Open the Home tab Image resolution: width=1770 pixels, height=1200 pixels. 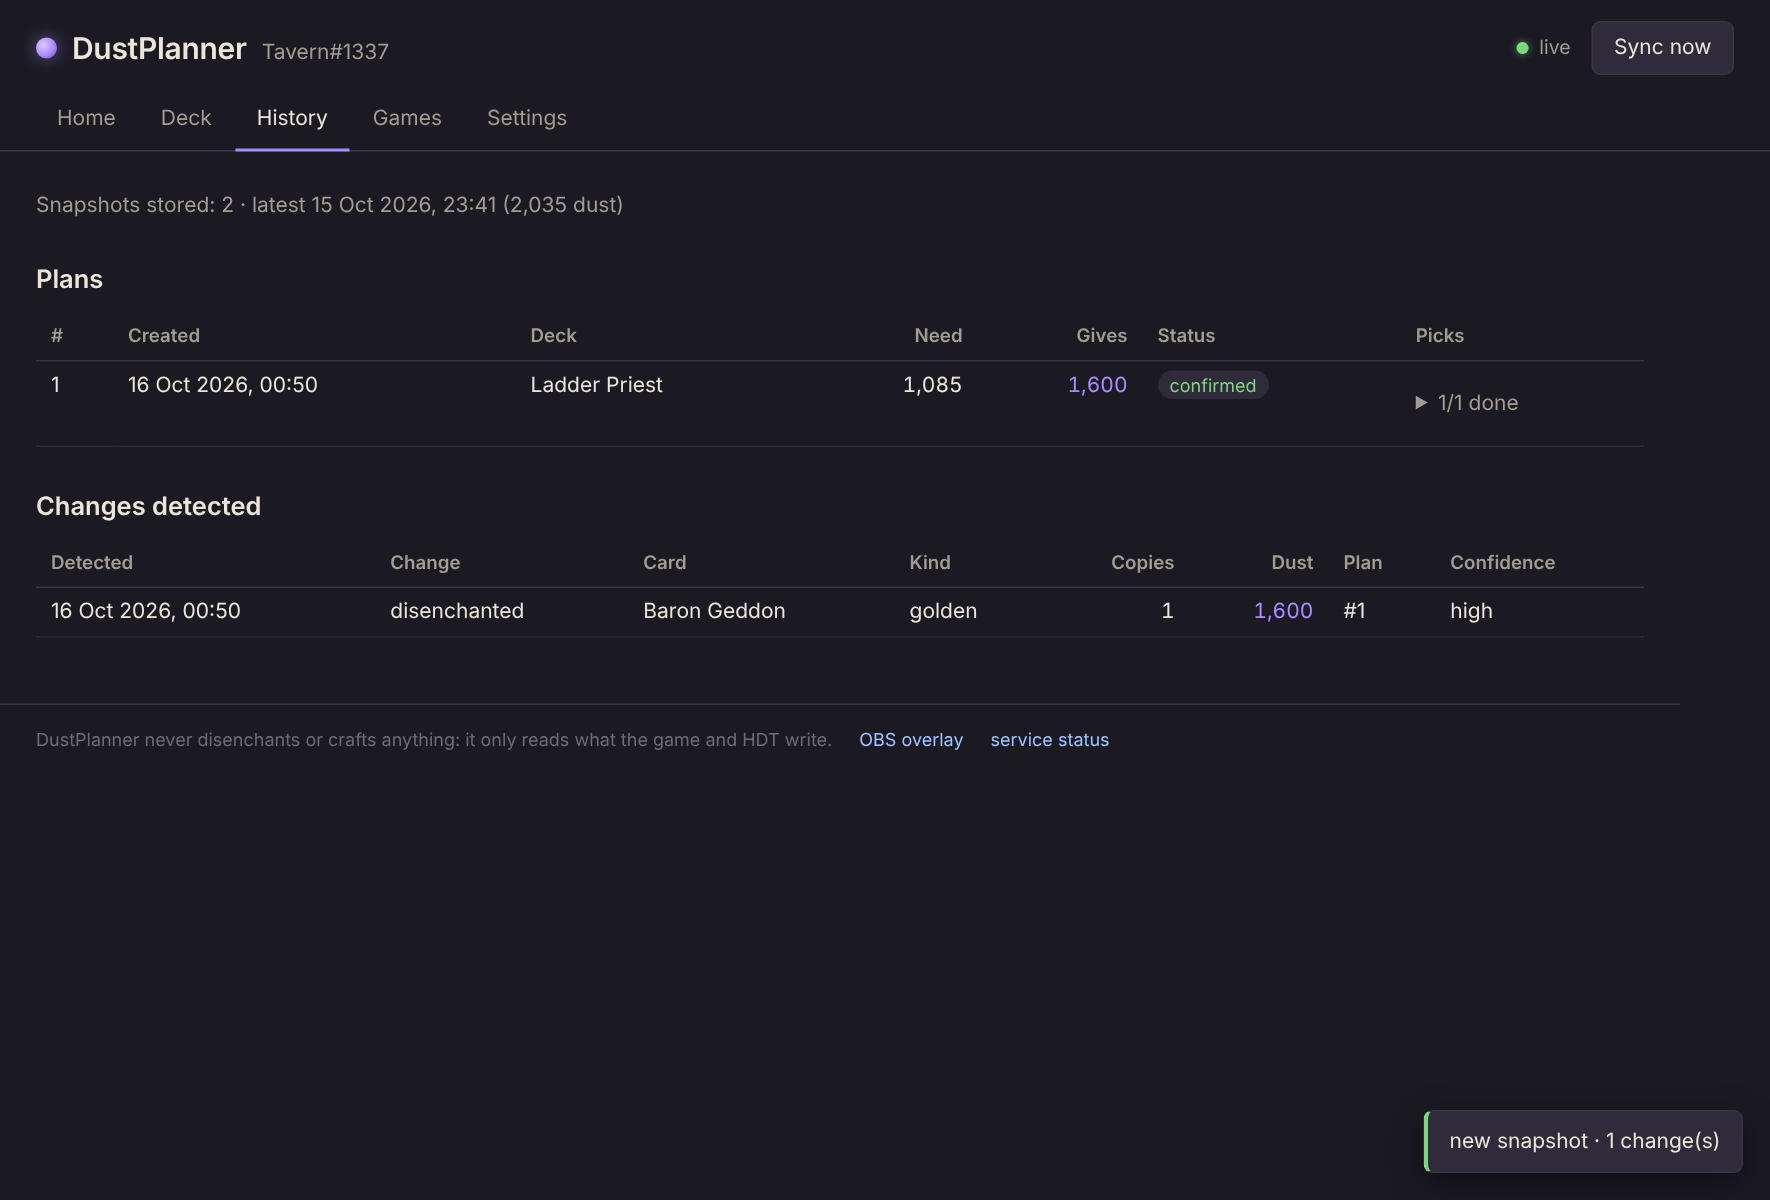click(x=86, y=118)
